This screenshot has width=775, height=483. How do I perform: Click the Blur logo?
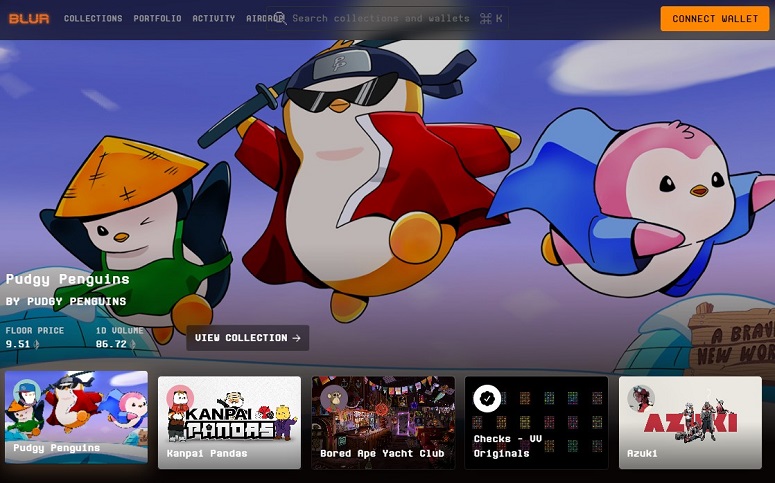coord(29,18)
